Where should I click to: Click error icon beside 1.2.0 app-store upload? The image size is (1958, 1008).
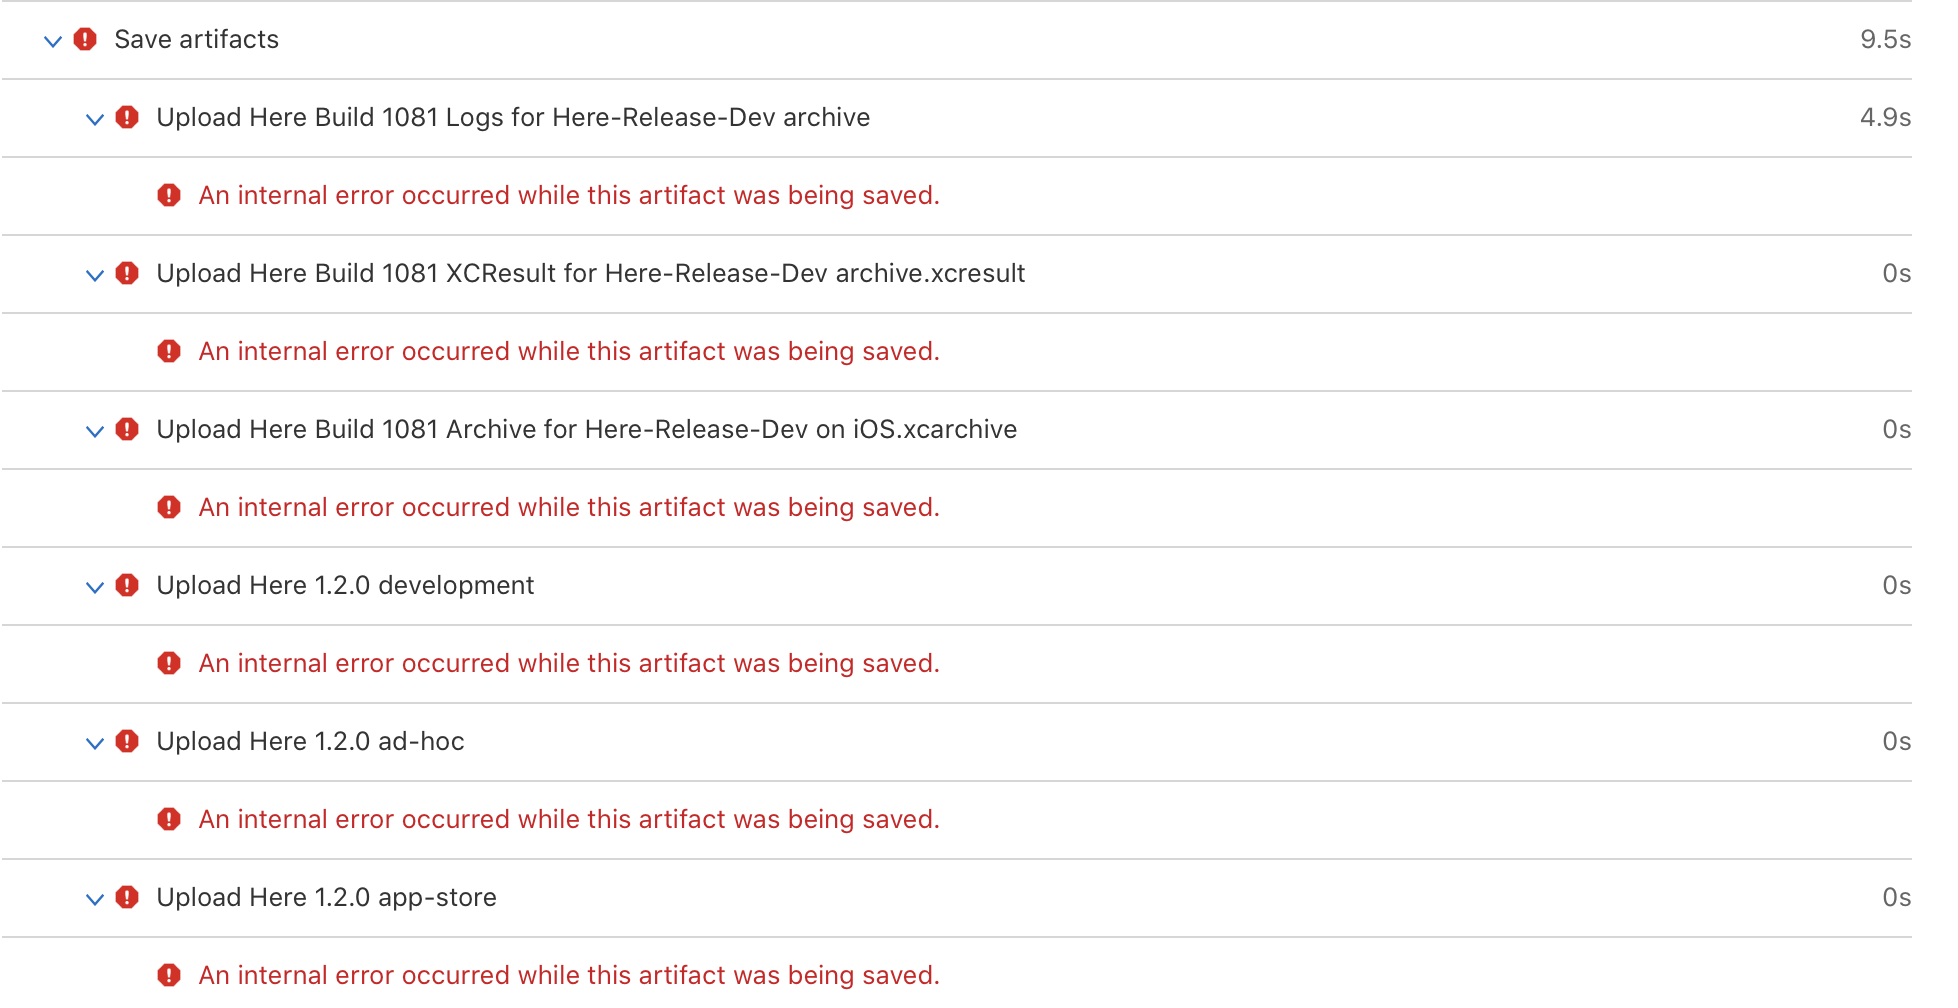127,897
